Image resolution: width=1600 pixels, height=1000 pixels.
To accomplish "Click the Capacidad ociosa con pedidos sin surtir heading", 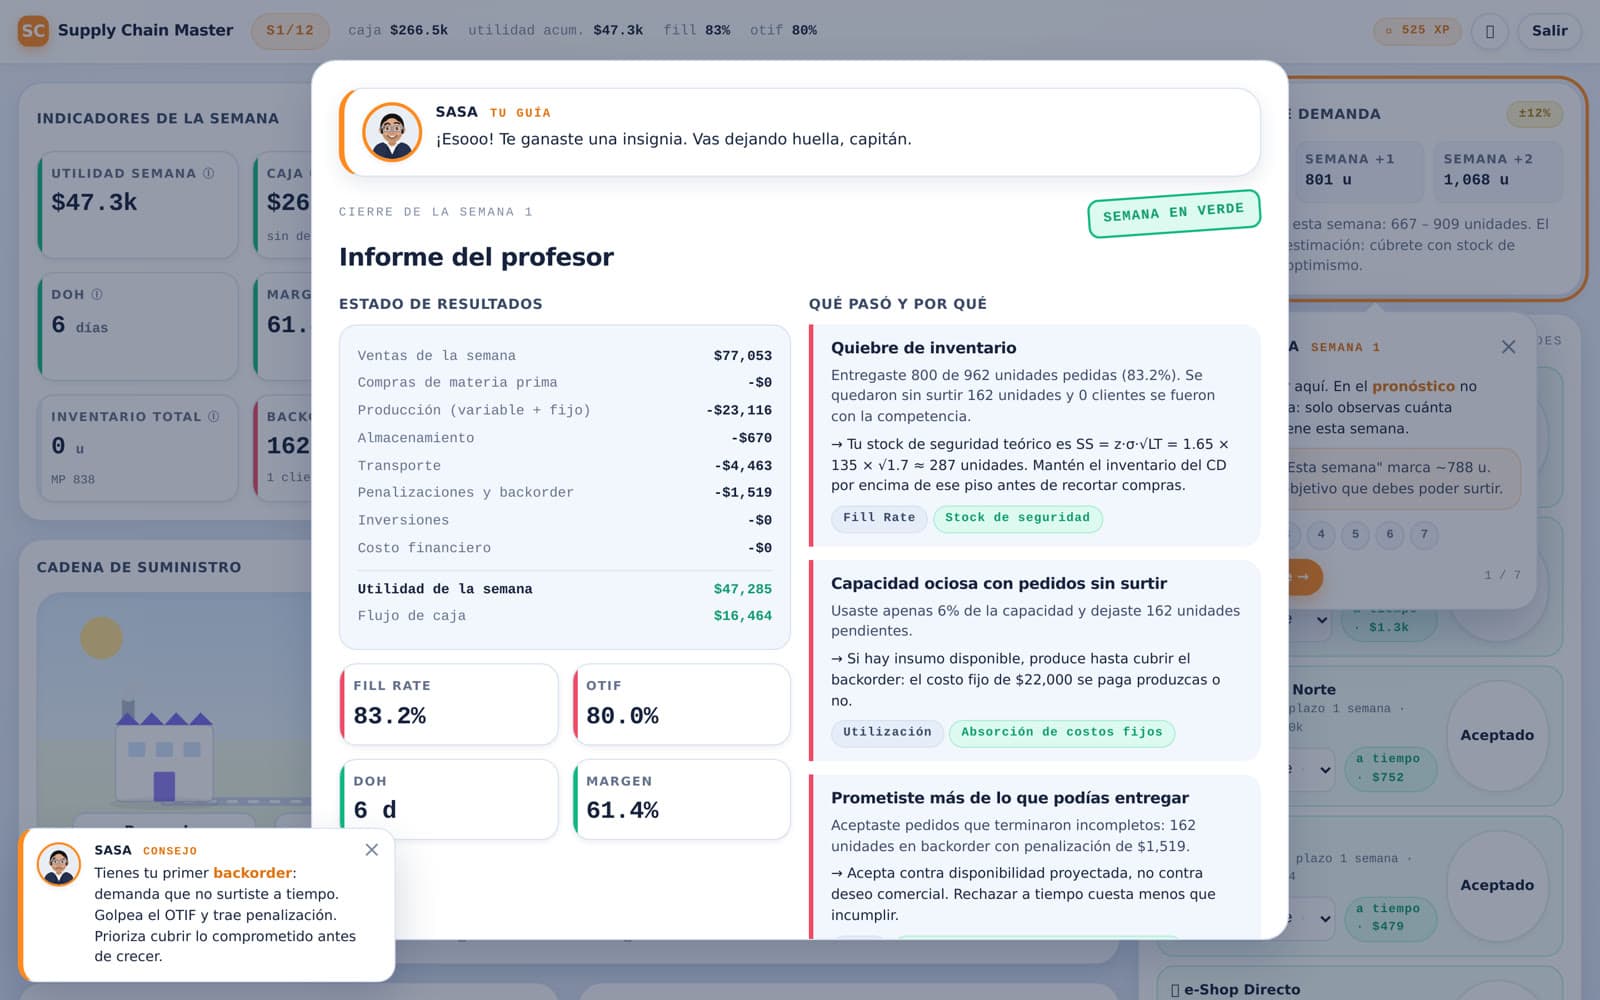I will tap(999, 583).
